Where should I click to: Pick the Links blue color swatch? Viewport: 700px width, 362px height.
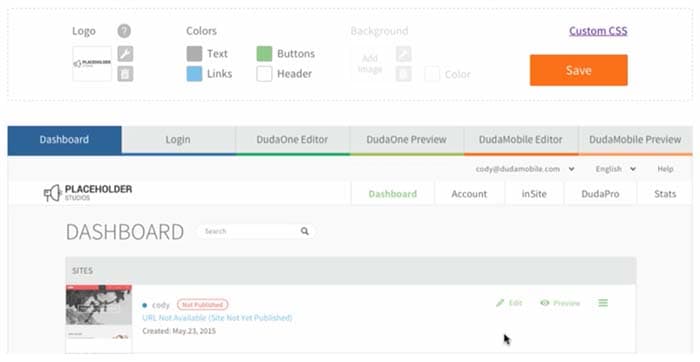[x=194, y=74]
